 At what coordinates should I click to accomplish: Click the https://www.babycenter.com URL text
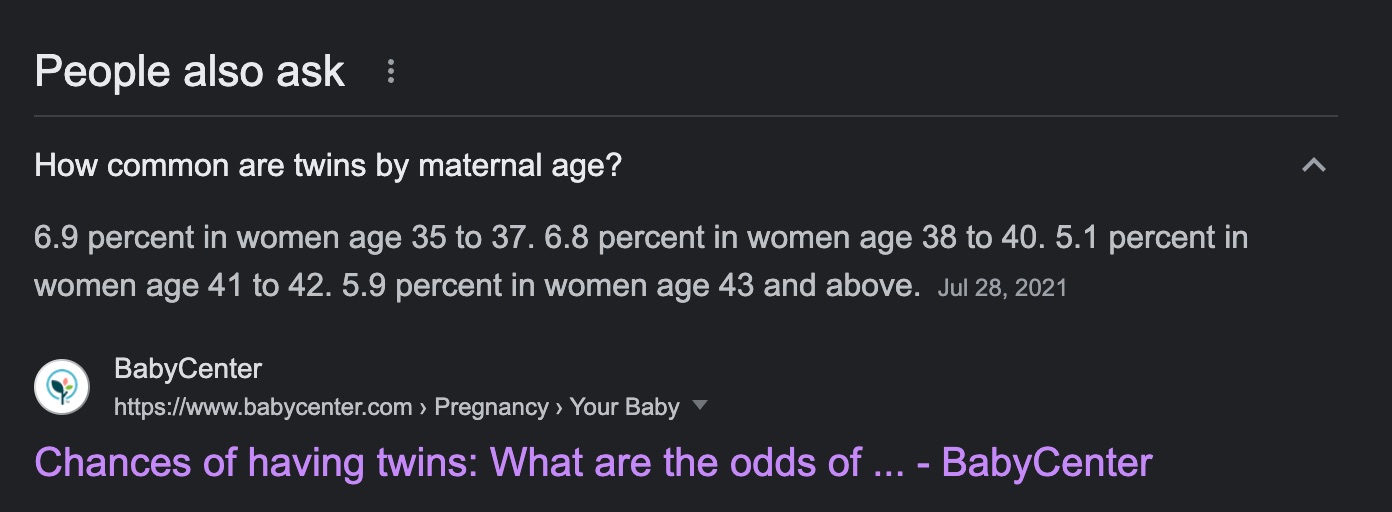coord(263,407)
